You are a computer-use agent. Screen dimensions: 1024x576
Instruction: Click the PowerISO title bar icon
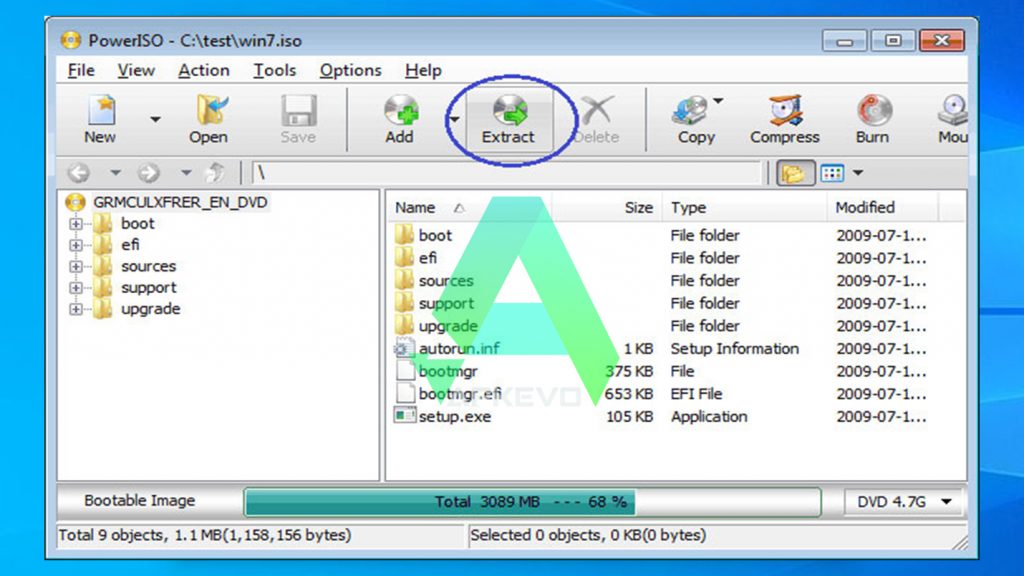[71, 40]
